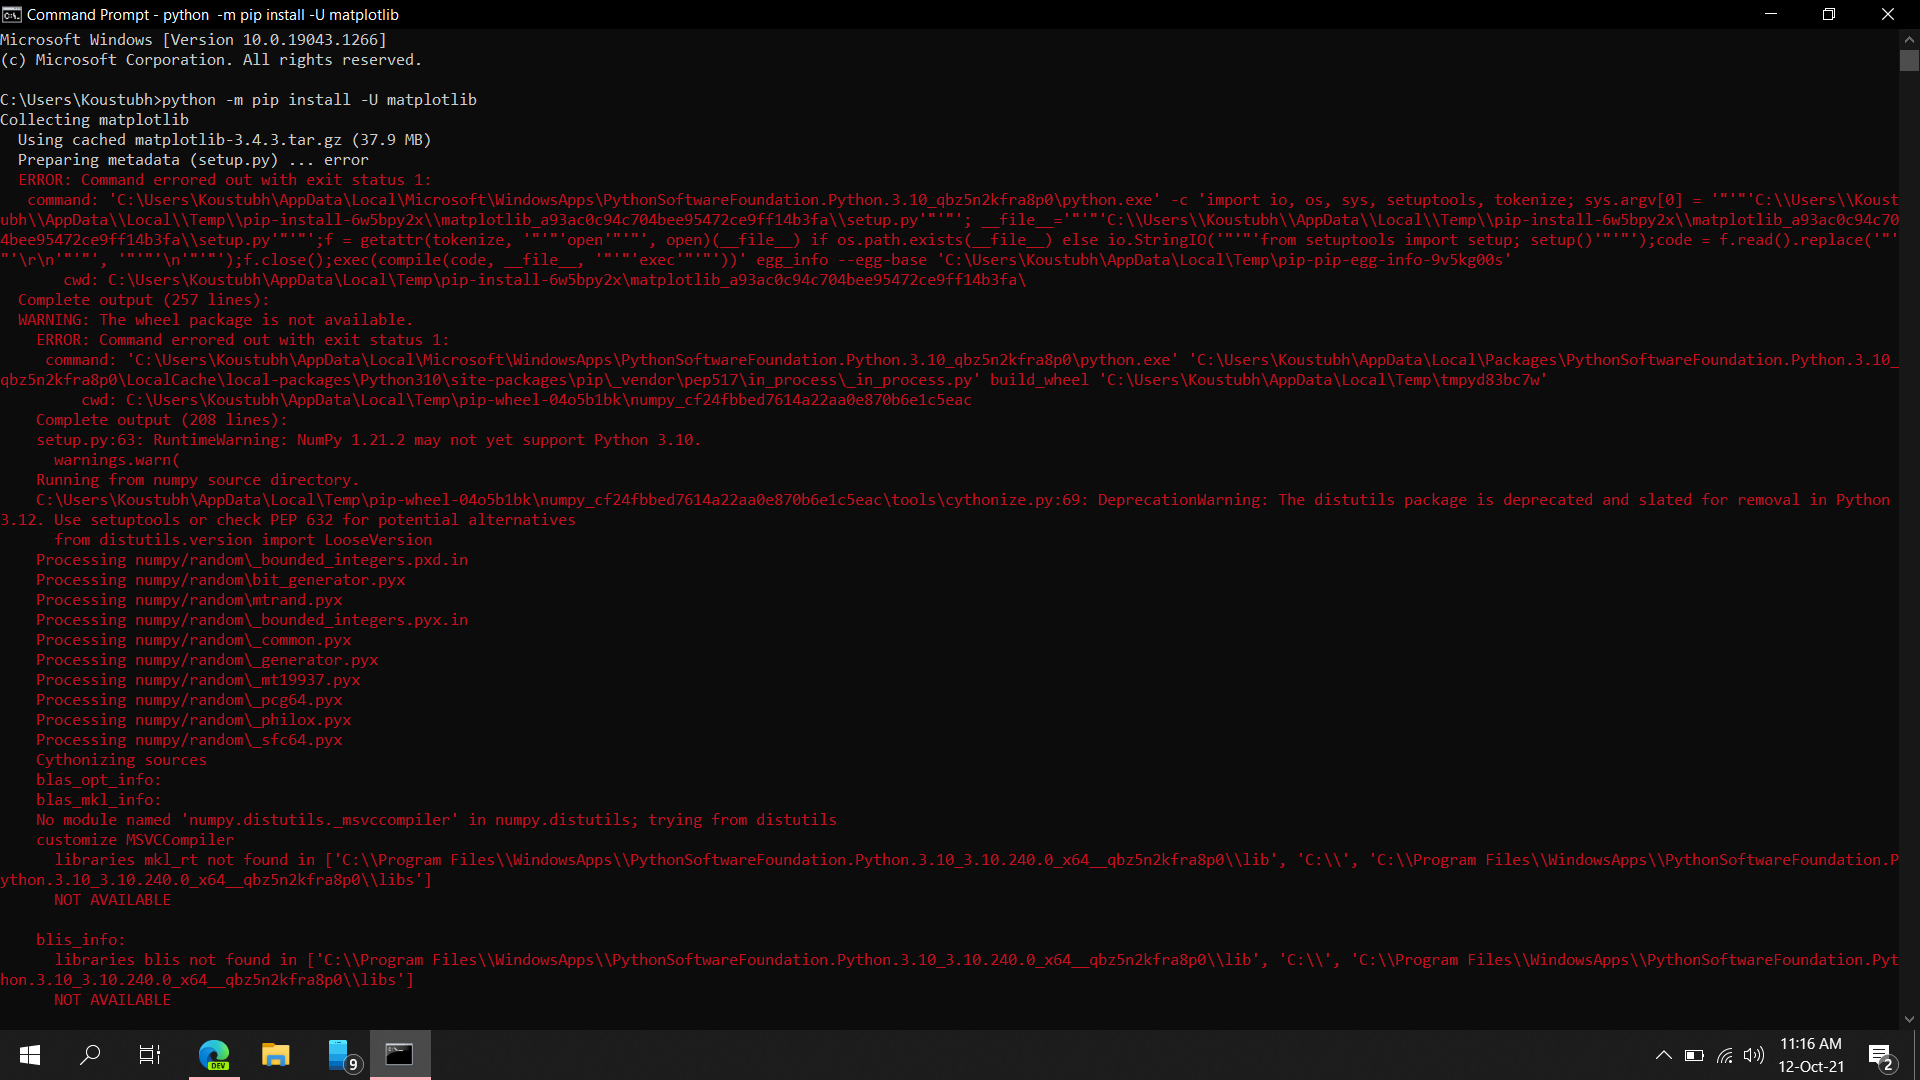The image size is (1920, 1080).
Task: Click the Command Prompt title bar icon
Action: coord(12,14)
